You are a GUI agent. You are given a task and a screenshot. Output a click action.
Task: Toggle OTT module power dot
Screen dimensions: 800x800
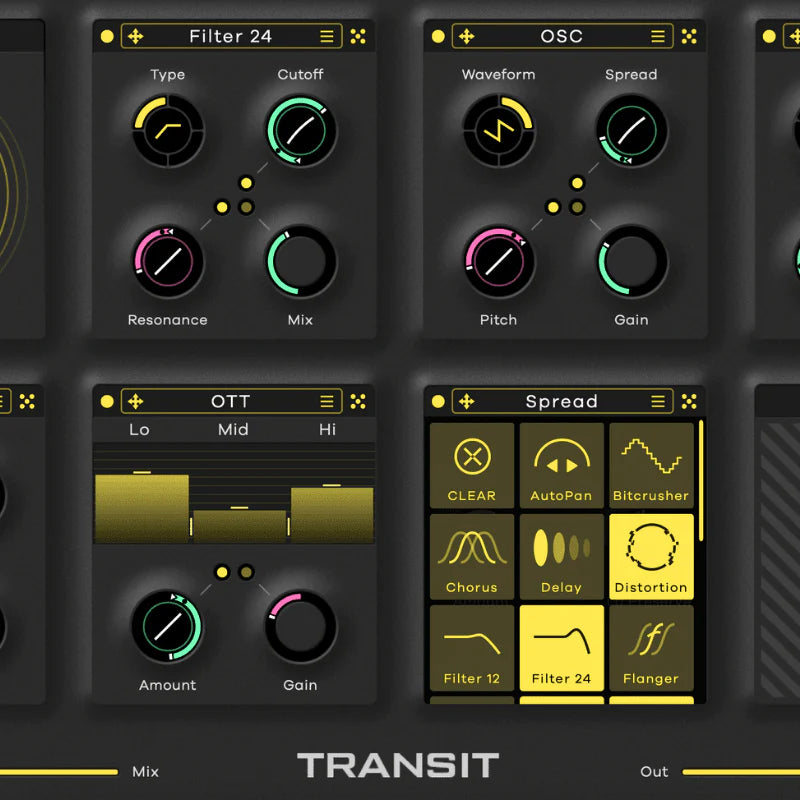tap(107, 402)
